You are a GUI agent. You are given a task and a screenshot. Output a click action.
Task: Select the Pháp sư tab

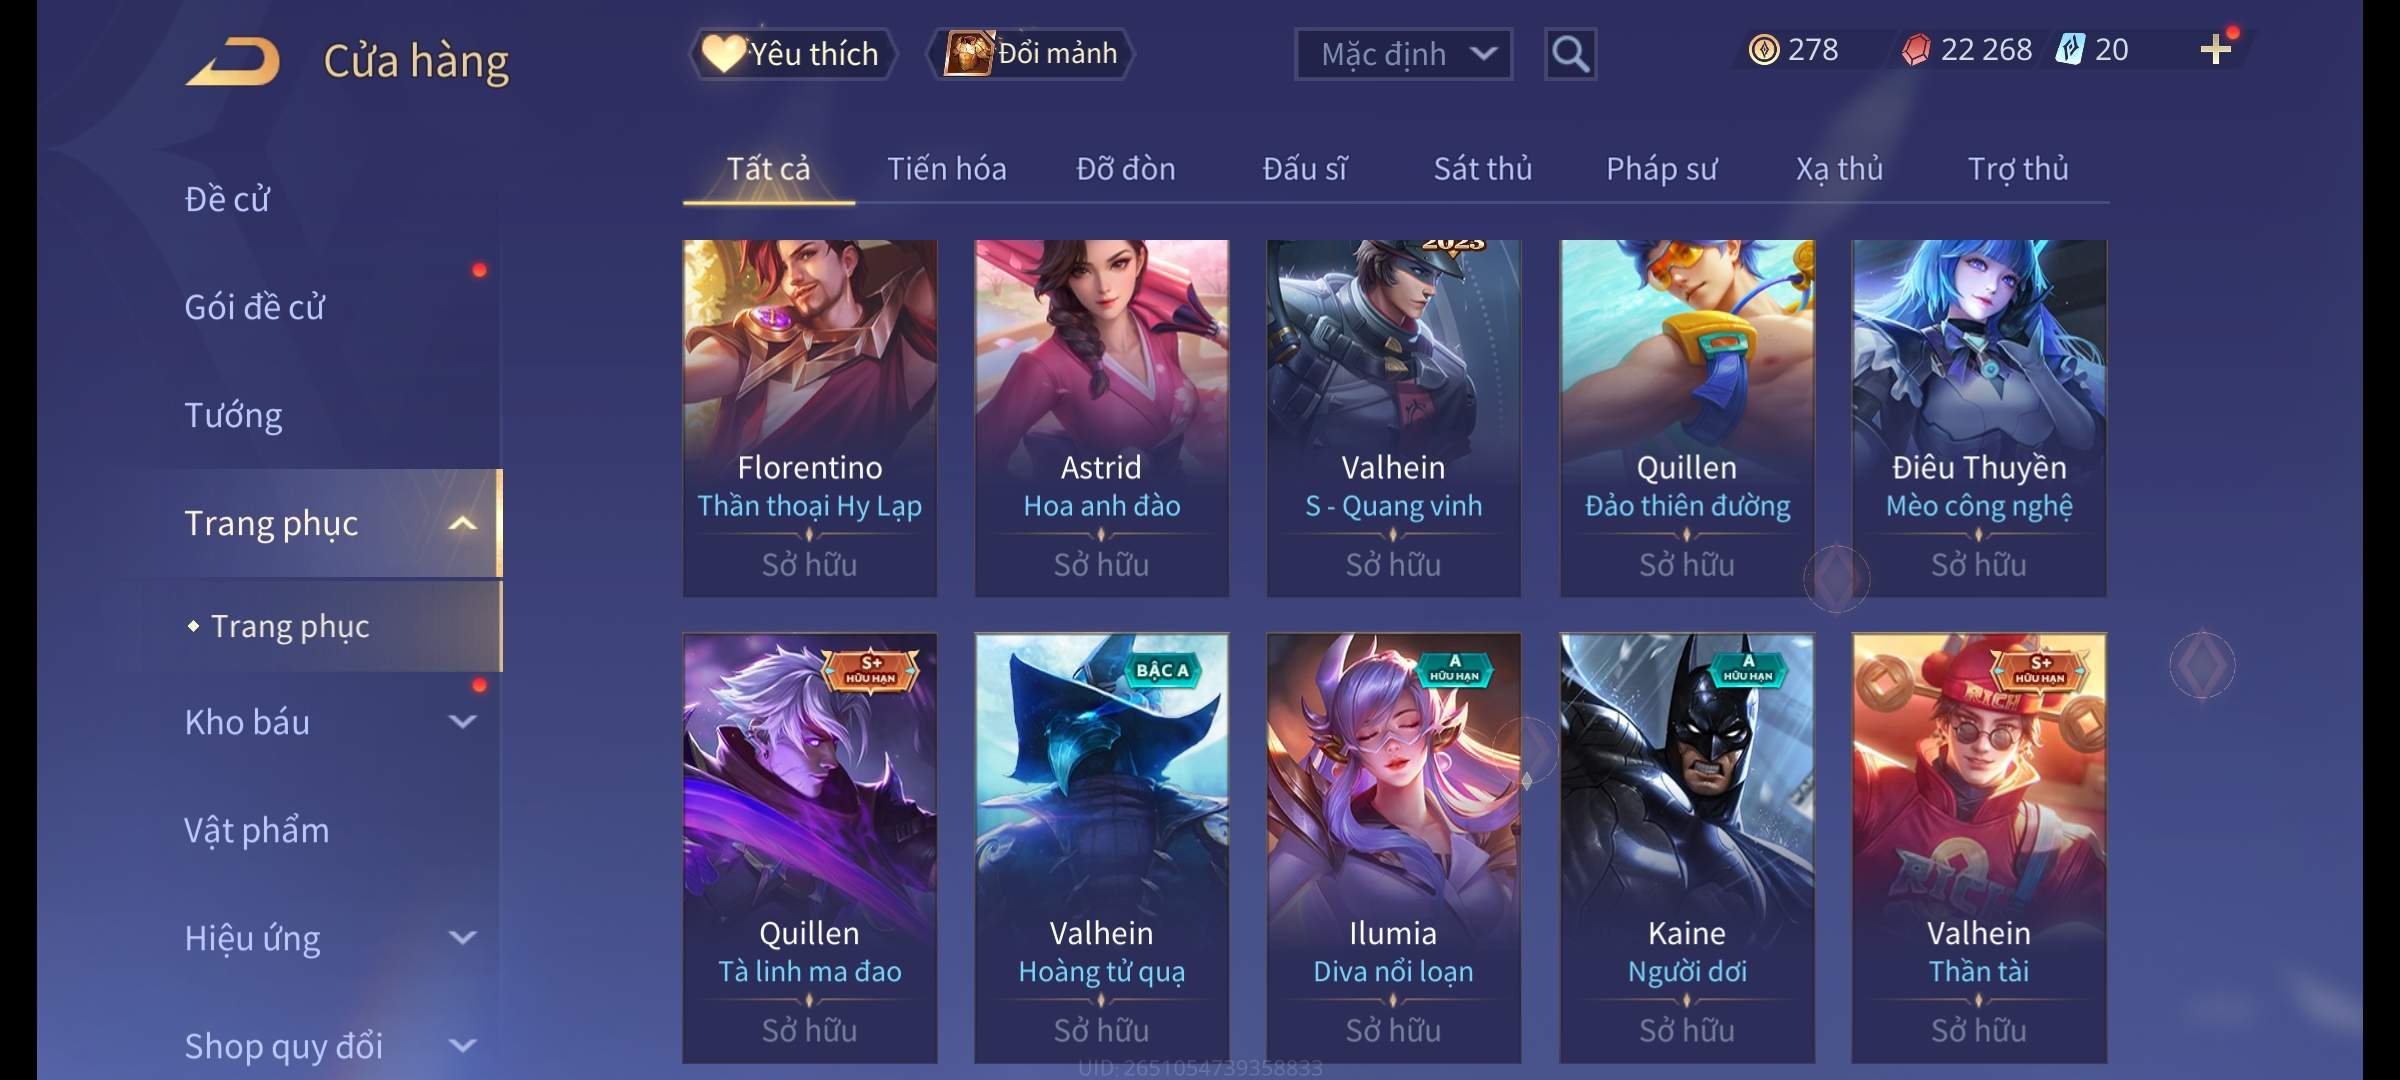1661,169
